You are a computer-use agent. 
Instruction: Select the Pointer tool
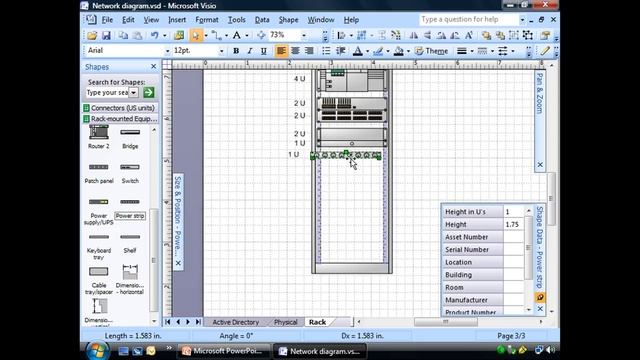(196, 36)
